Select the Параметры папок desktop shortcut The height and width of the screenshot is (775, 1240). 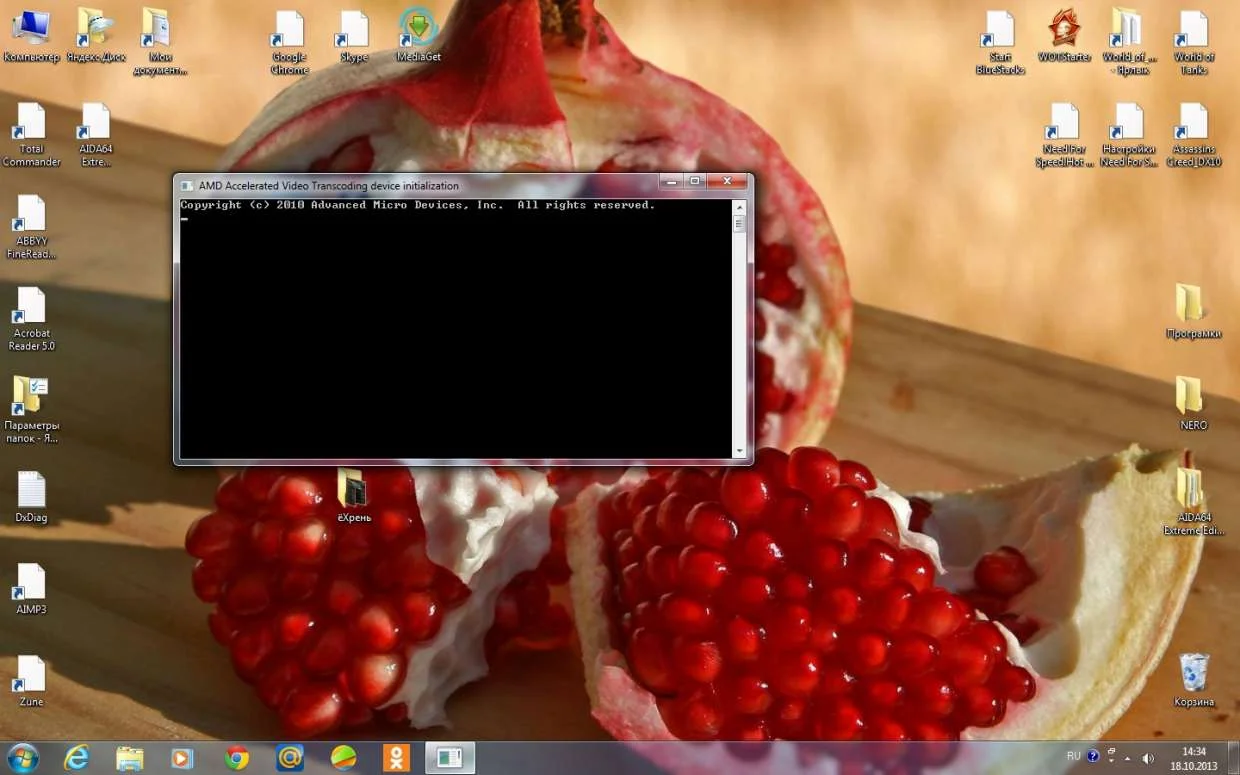point(31,410)
